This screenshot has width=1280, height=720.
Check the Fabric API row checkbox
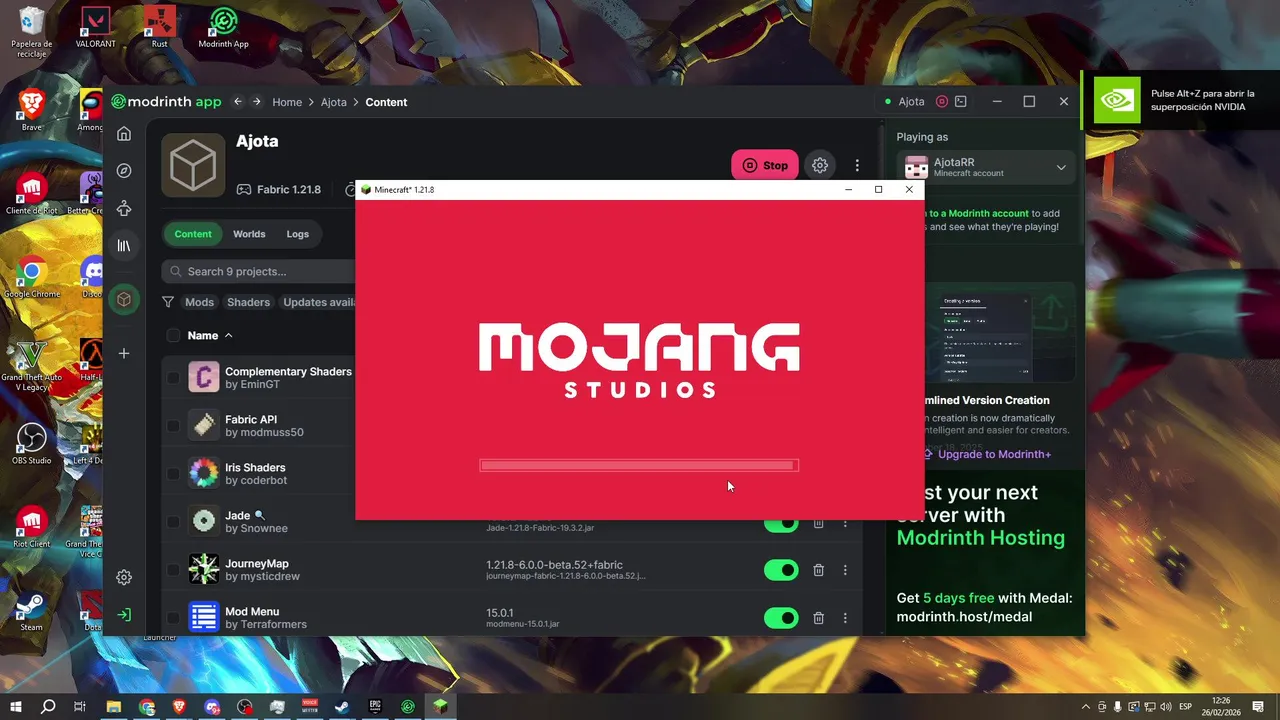tap(173, 426)
